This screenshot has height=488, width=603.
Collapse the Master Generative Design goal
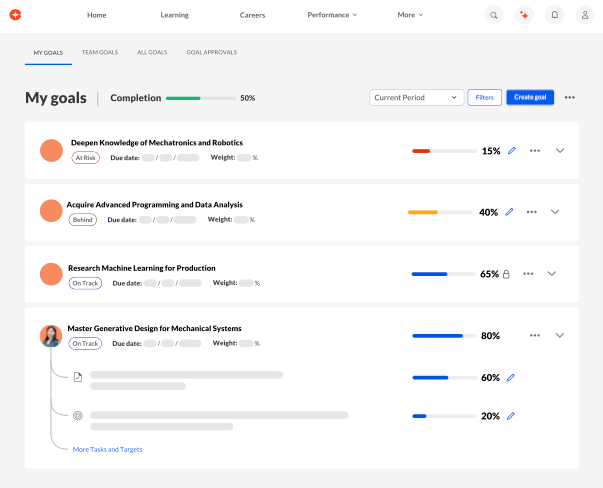coord(560,336)
